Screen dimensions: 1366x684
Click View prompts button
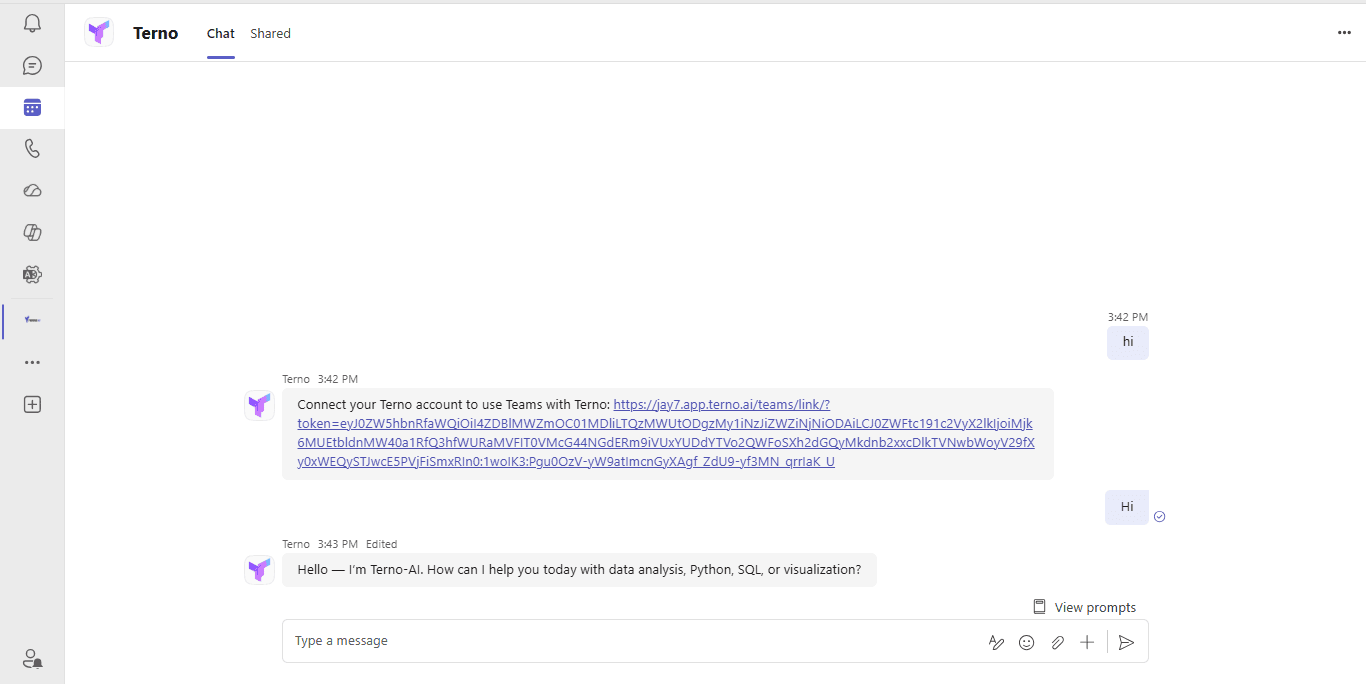[1085, 607]
